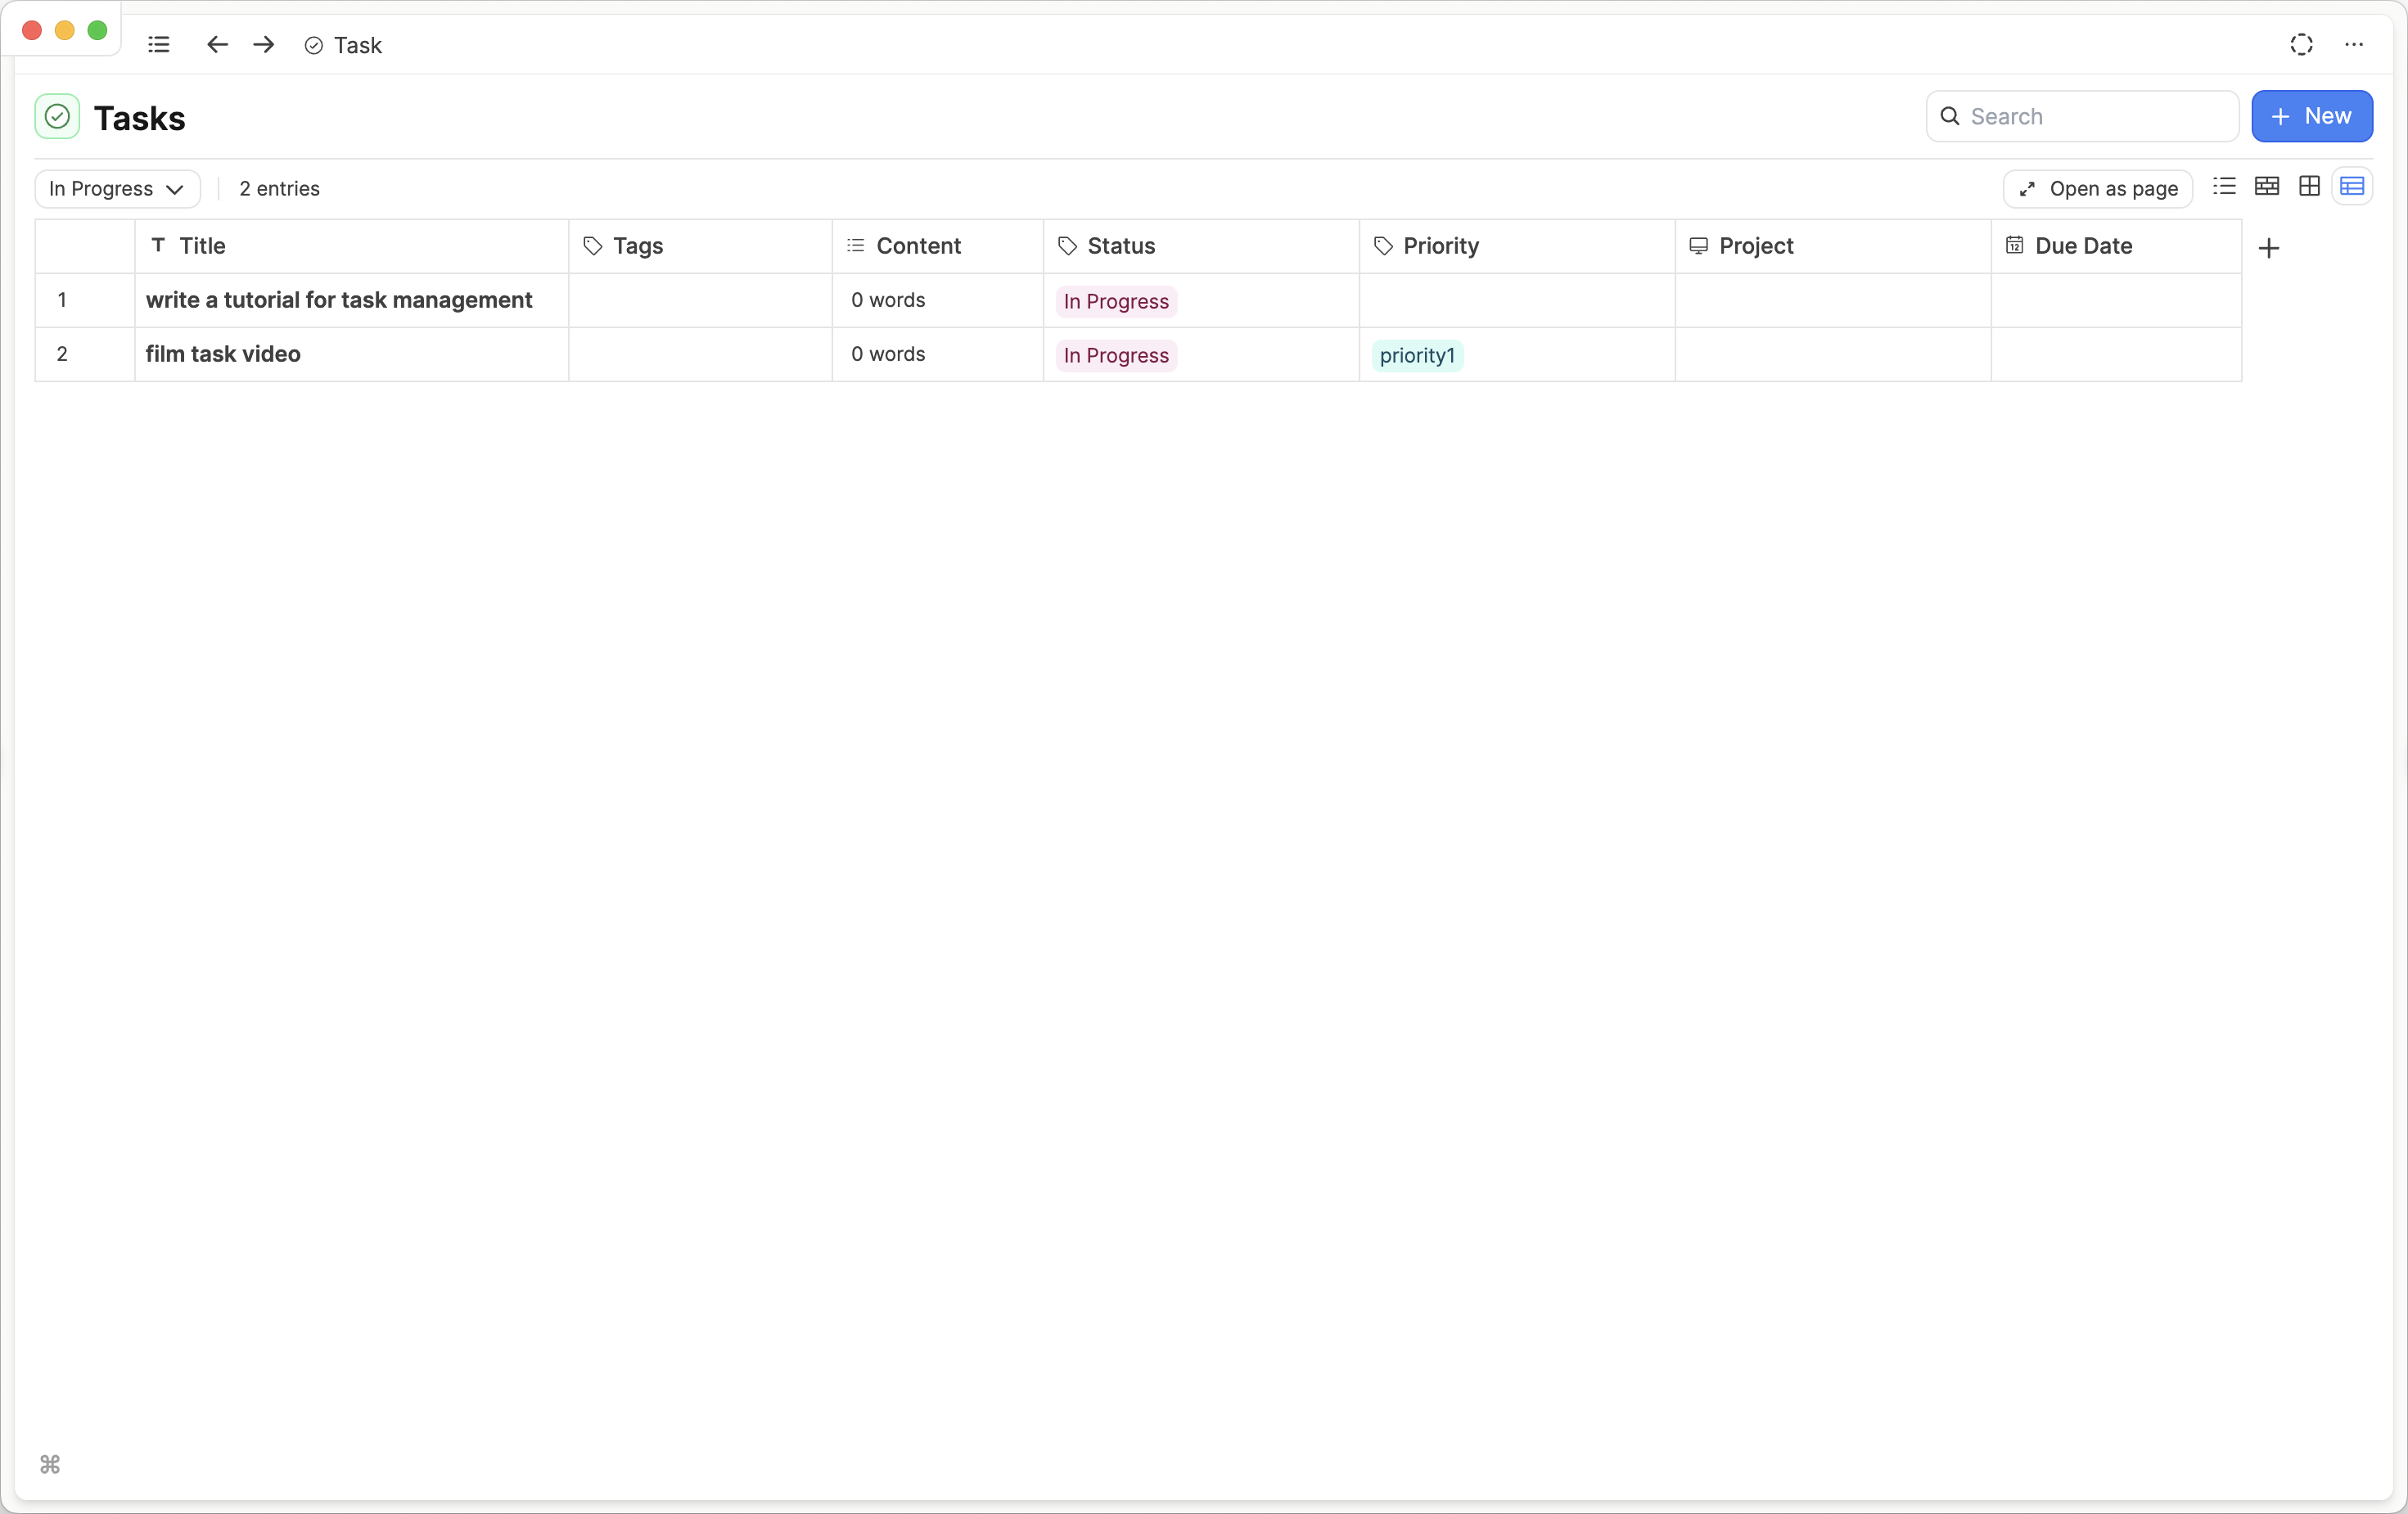The image size is (2408, 1514).
Task: Click the table view icon
Action: click(x=2351, y=187)
